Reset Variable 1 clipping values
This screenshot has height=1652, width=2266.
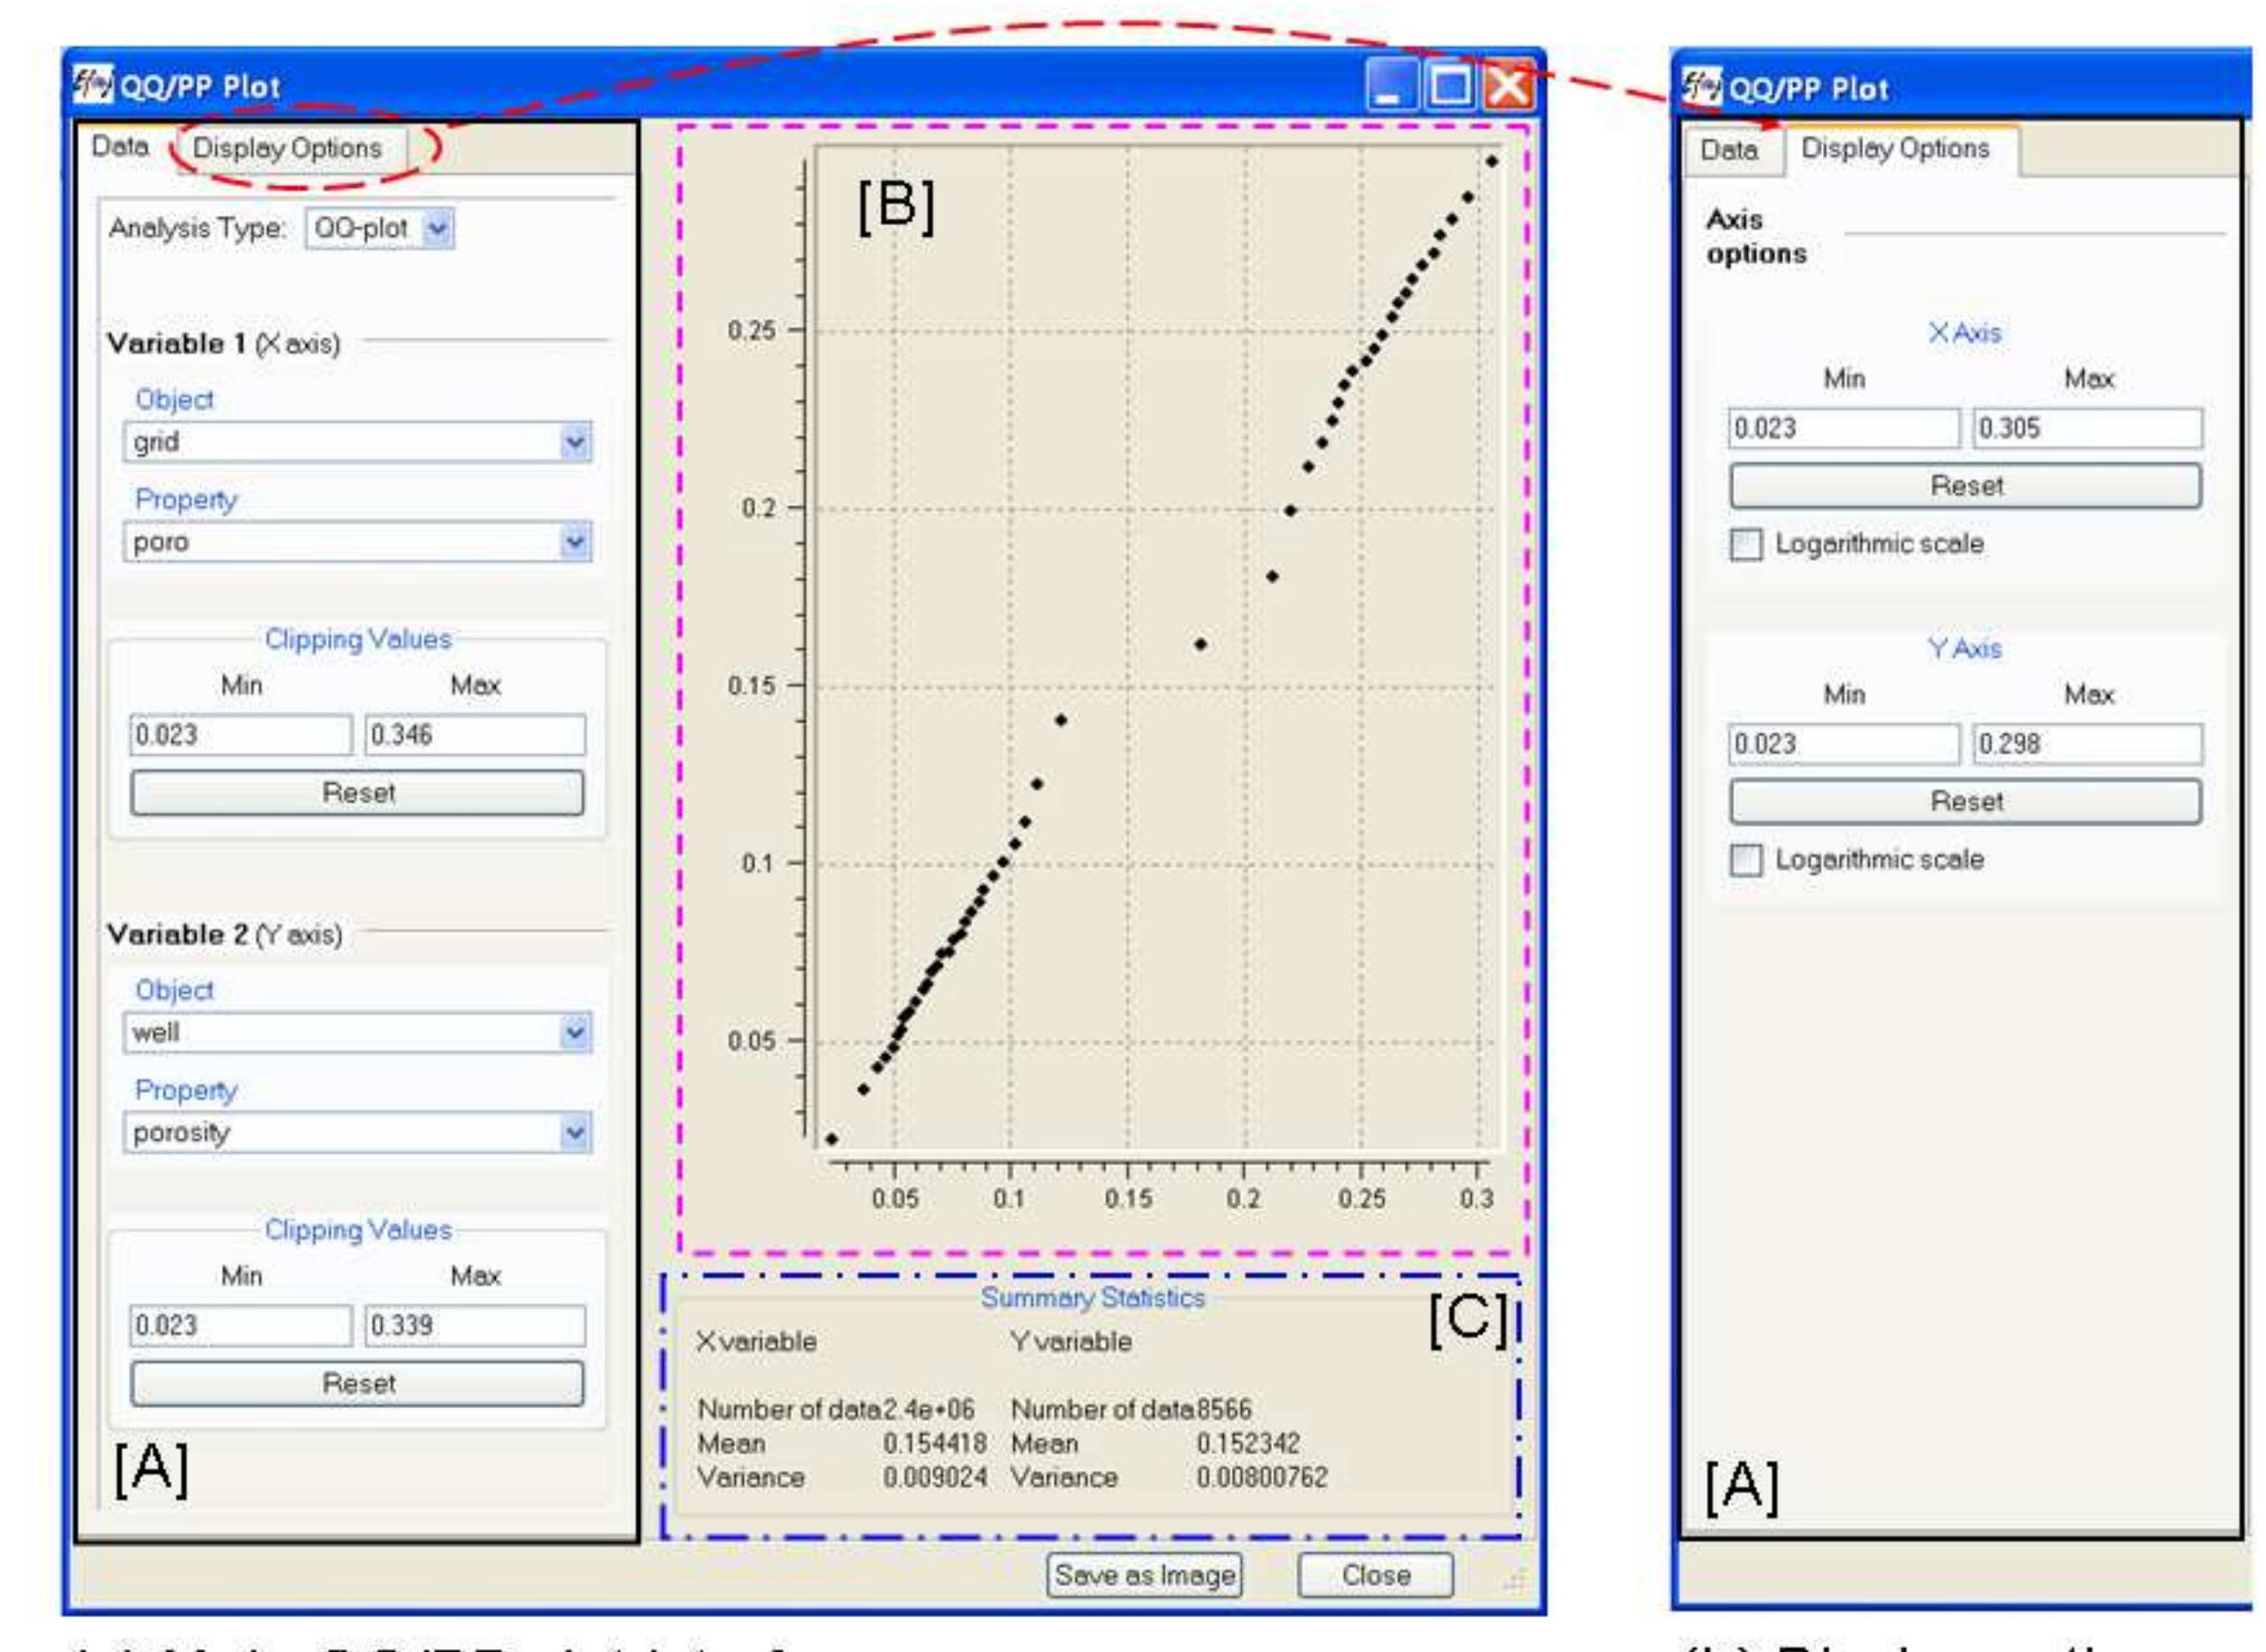[x=357, y=793]
